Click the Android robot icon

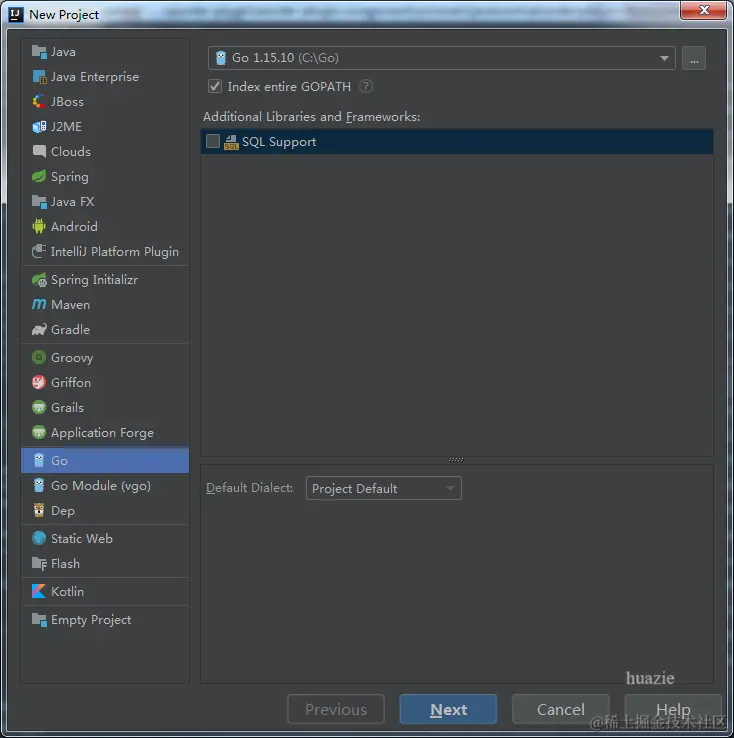click(x=39, y=226)
